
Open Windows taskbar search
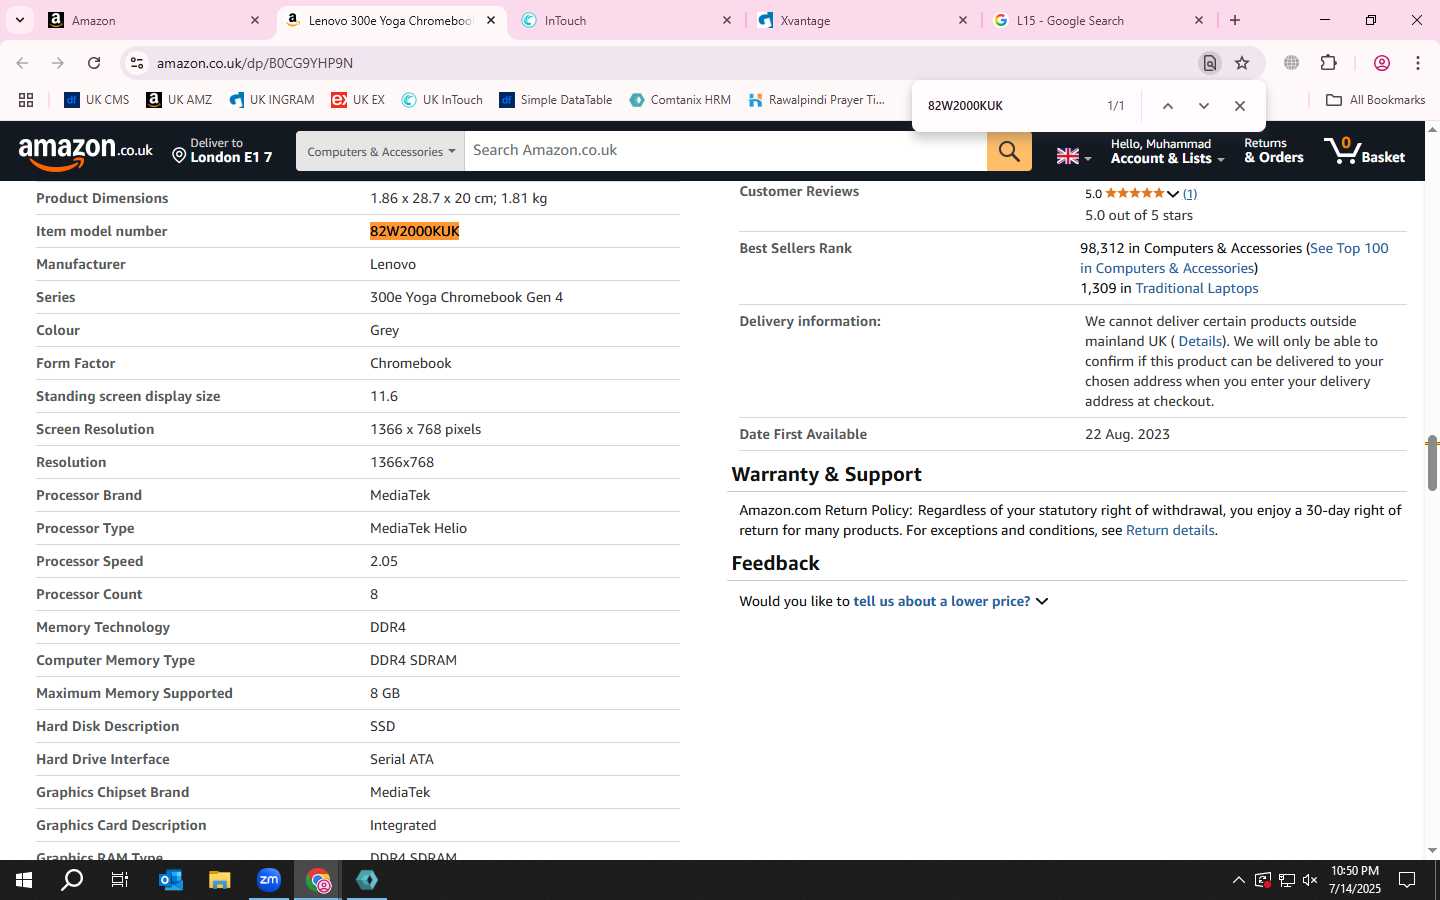pyautogui.click(x=72, y=880)
